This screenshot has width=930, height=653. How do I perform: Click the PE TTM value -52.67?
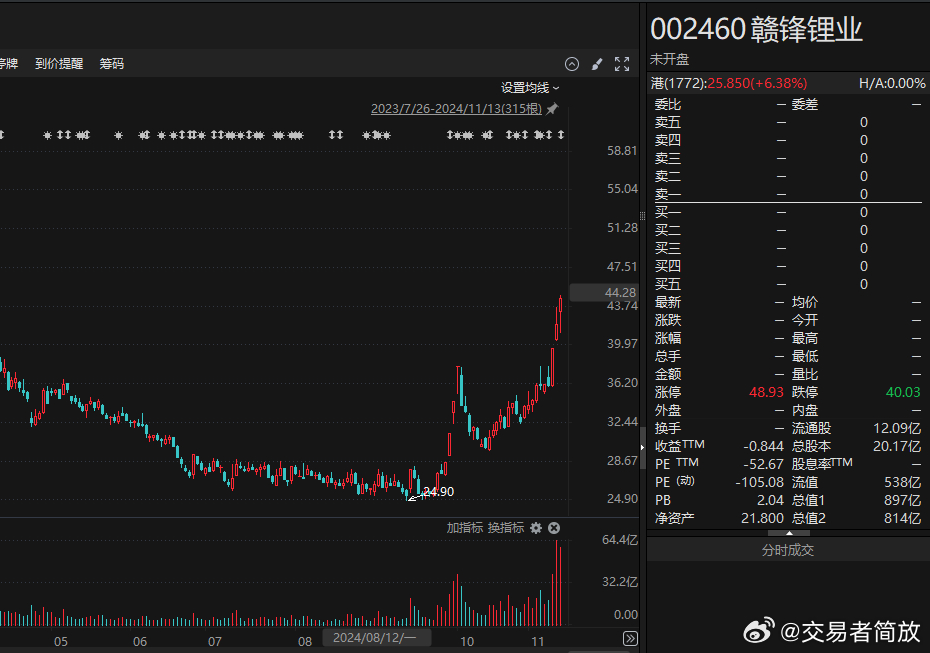pyautogui.click(x=763, y=464)
